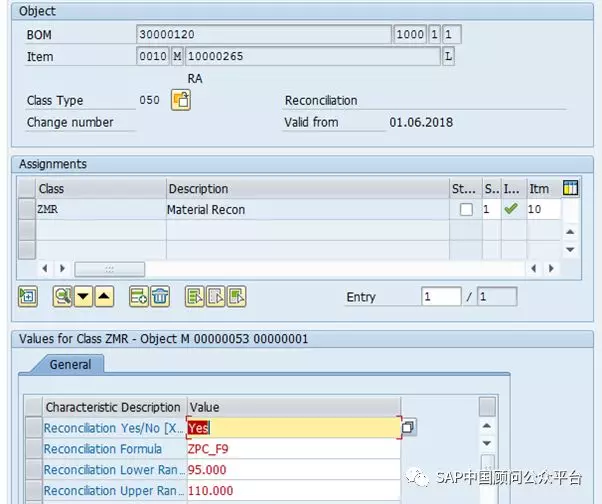Click the class type selection icon beside 050
The image size is (602, 504).
pyautogui.click(x=181, y=100)
